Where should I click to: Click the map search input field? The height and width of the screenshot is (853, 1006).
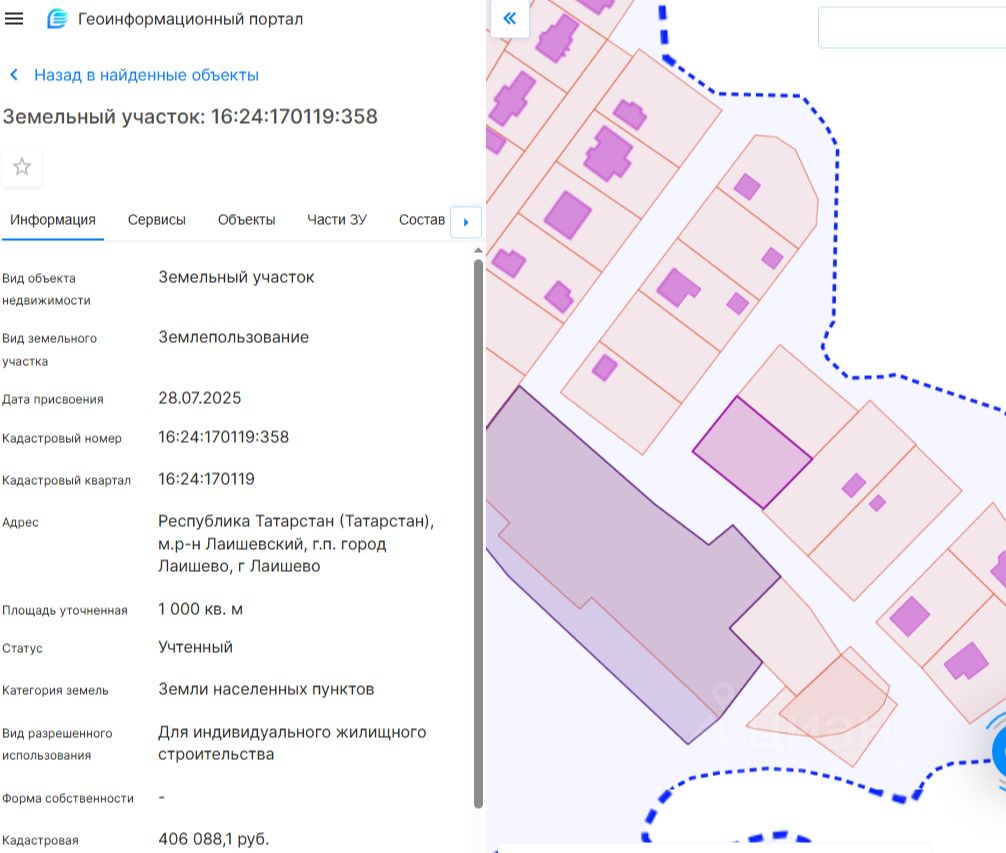pos(912,27)
